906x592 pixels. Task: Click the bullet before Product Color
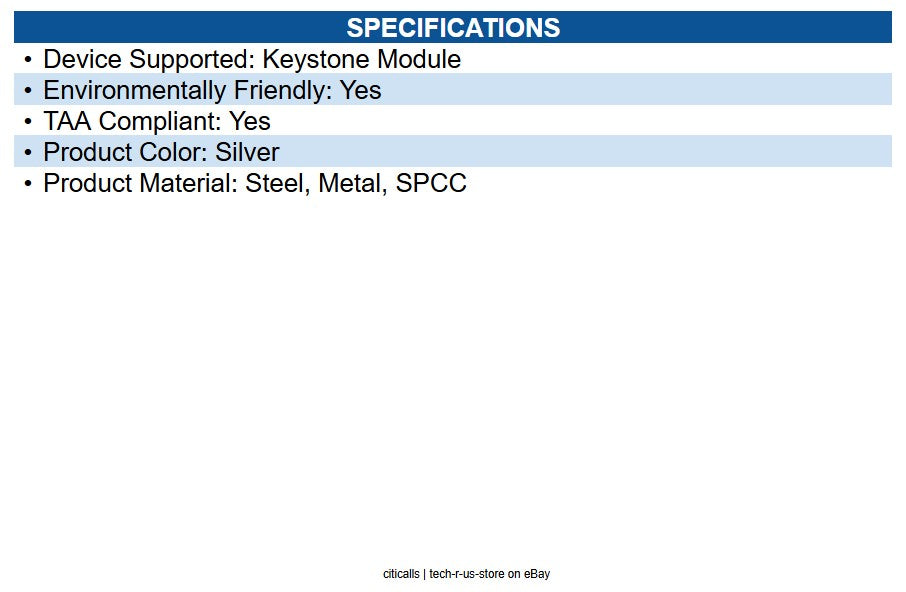pos(28,152)
